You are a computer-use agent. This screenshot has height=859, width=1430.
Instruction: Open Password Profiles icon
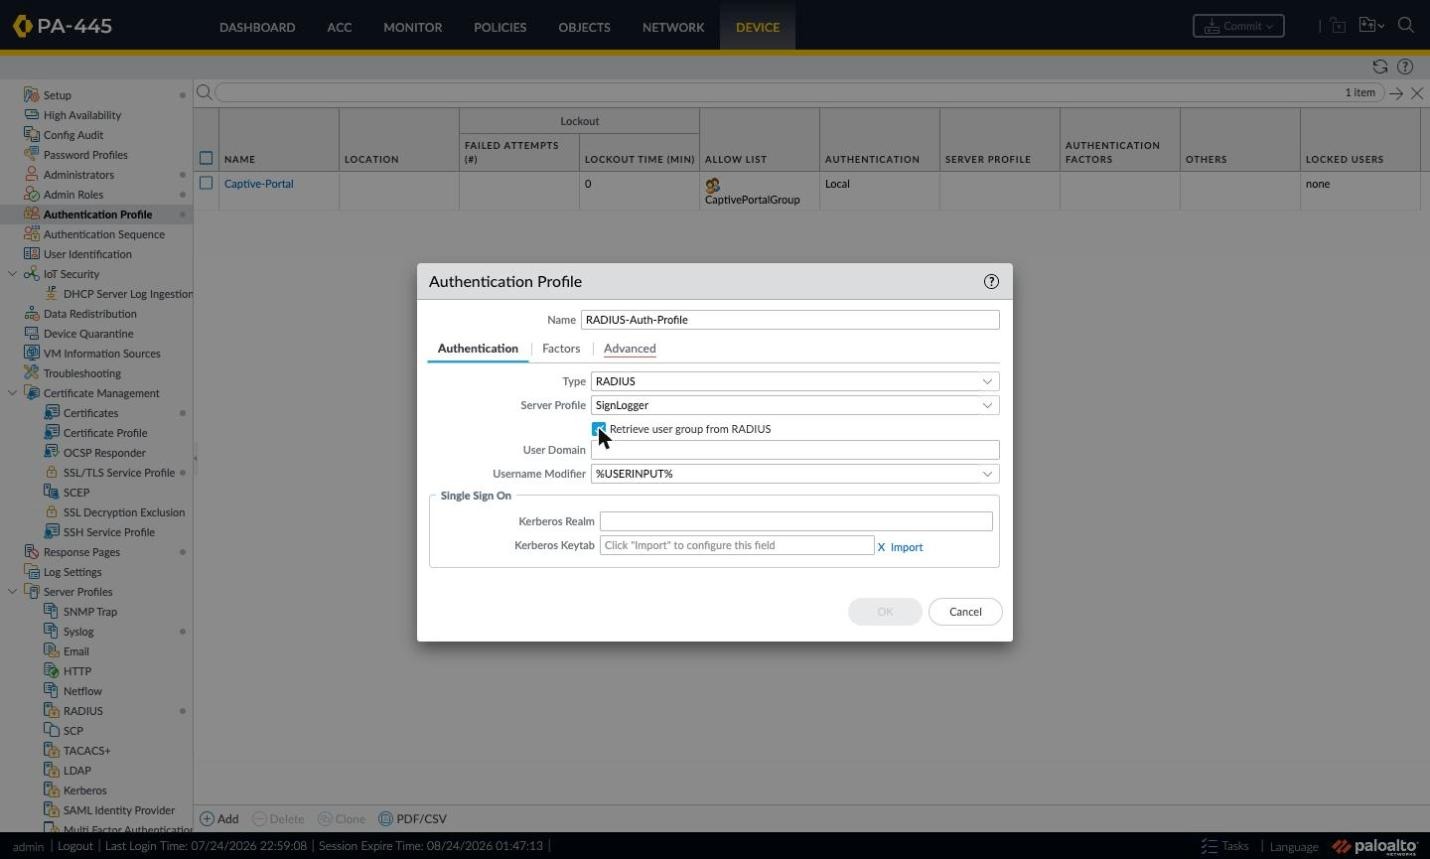click(31, 155)
